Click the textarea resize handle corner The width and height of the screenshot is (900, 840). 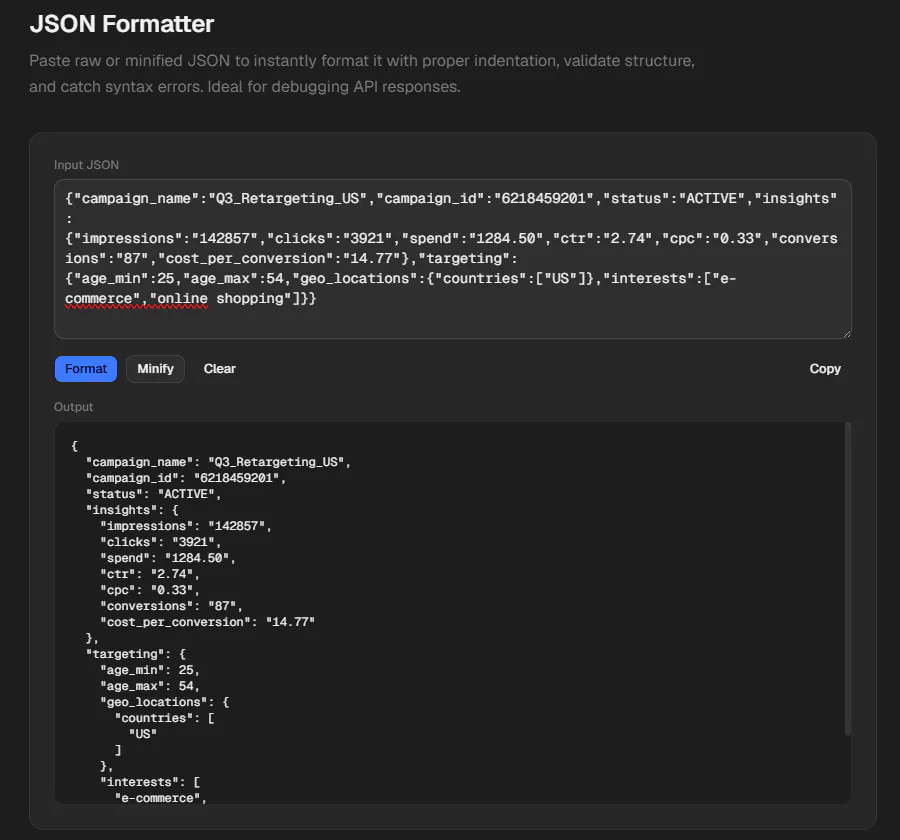[847, 334]
